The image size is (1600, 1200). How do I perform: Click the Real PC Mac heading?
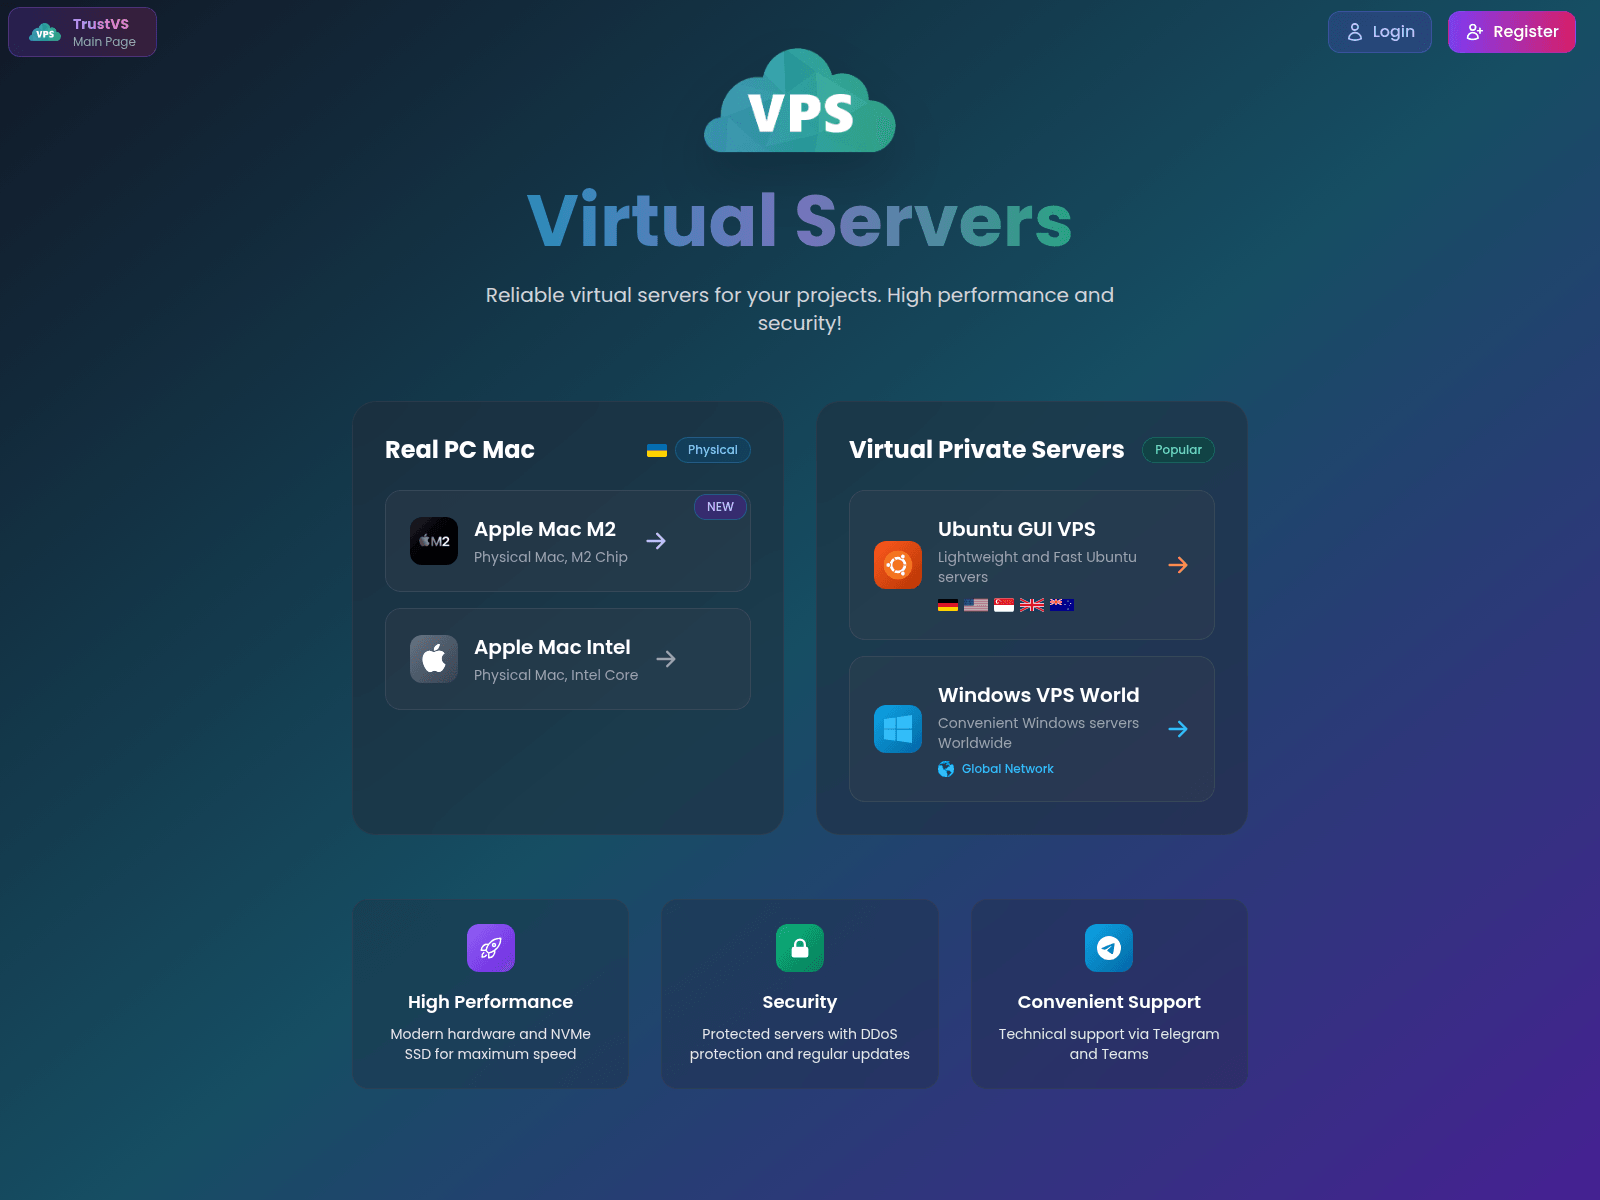pyautogui.click(x=460, y=450)
